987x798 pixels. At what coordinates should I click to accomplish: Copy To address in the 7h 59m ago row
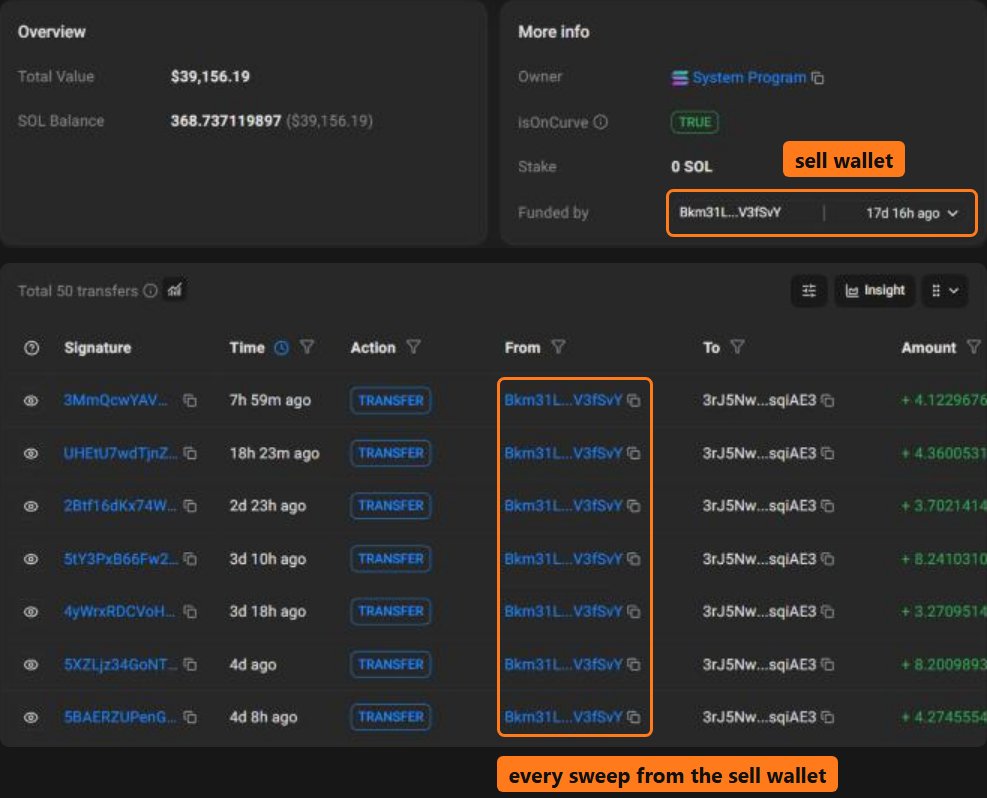(x=828, y=401)
